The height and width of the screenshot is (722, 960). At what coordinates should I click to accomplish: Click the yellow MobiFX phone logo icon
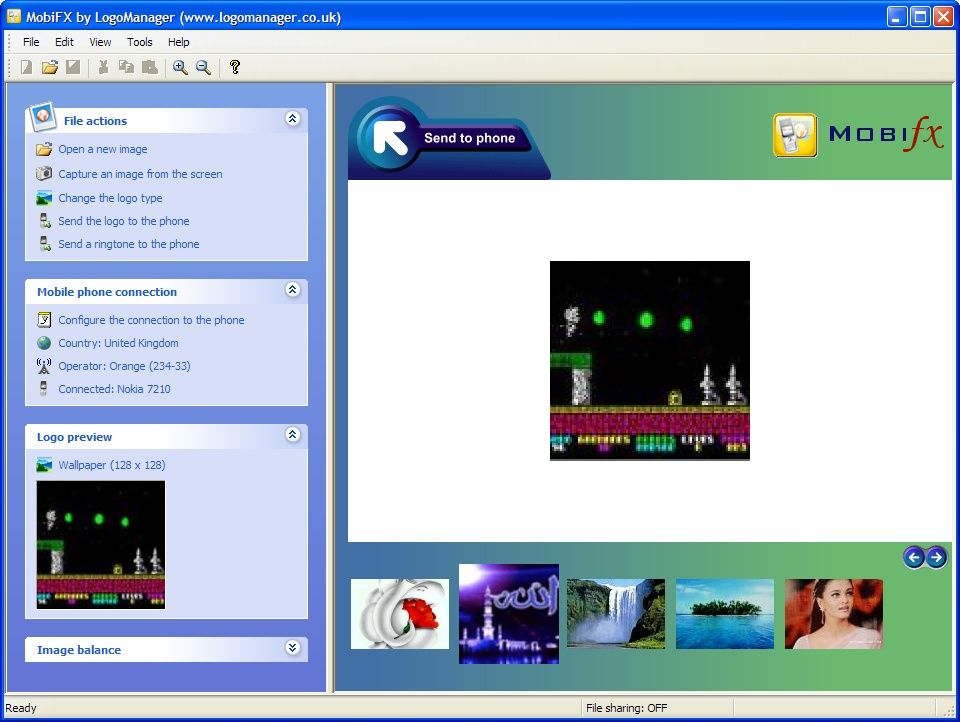tap(795, 135)
